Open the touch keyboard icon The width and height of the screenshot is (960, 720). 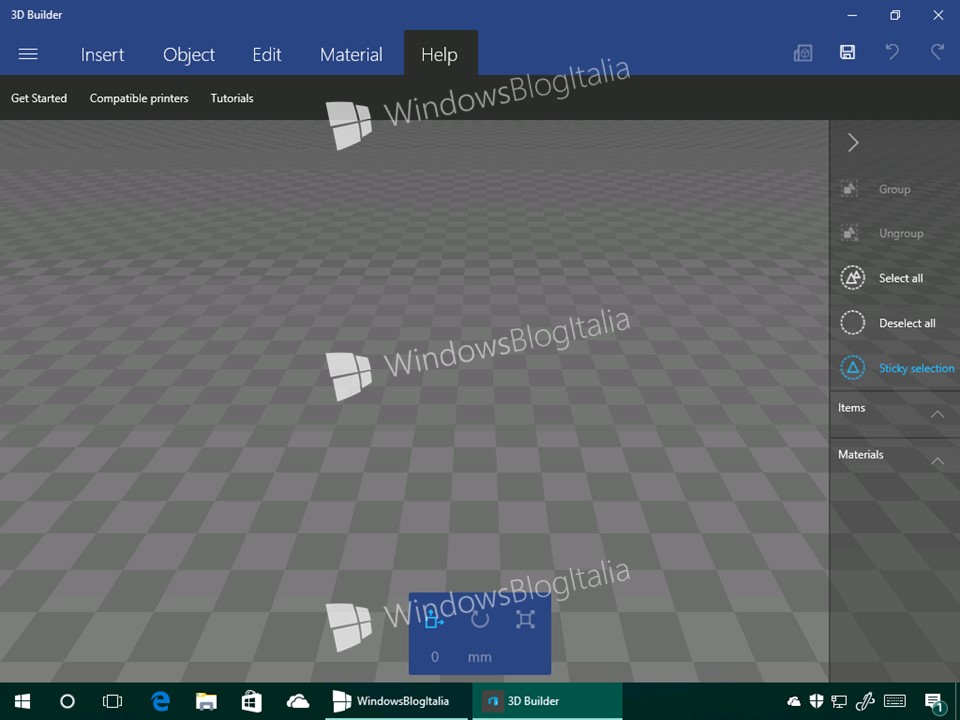pos(895,701)
